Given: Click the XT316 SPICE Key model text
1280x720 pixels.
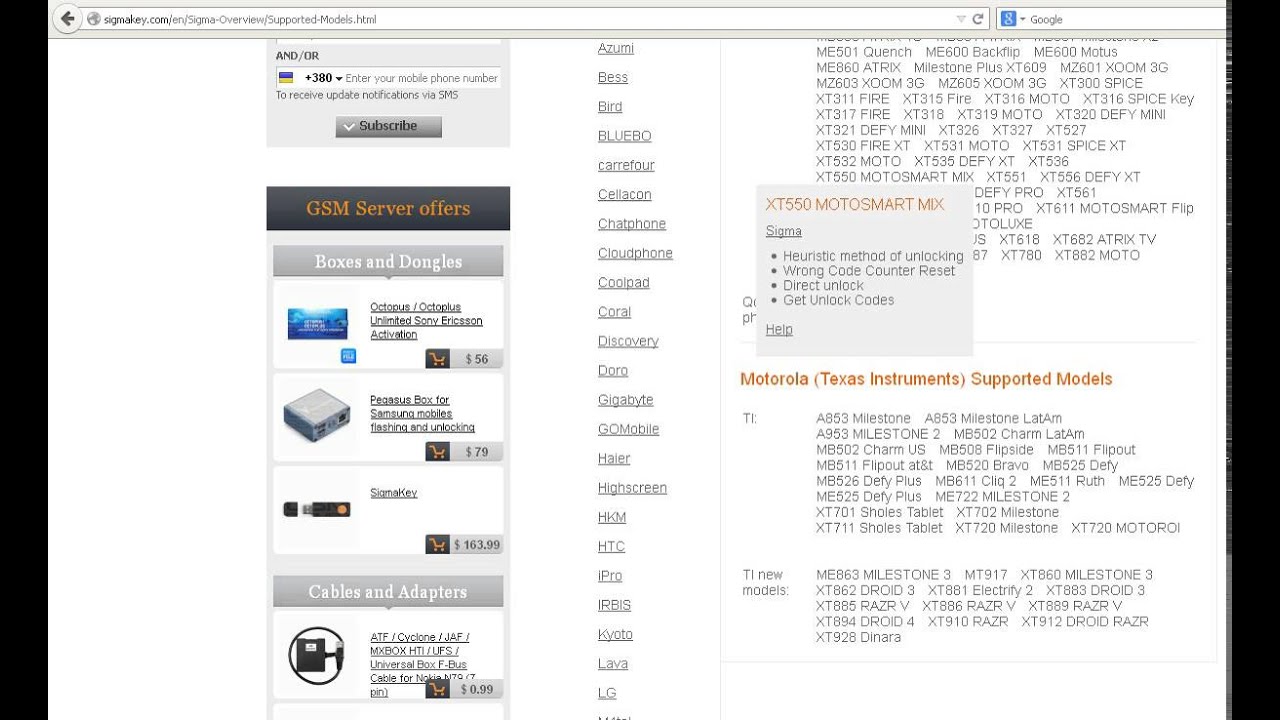Looking at the screenshot, I should tap(1138, 99).
